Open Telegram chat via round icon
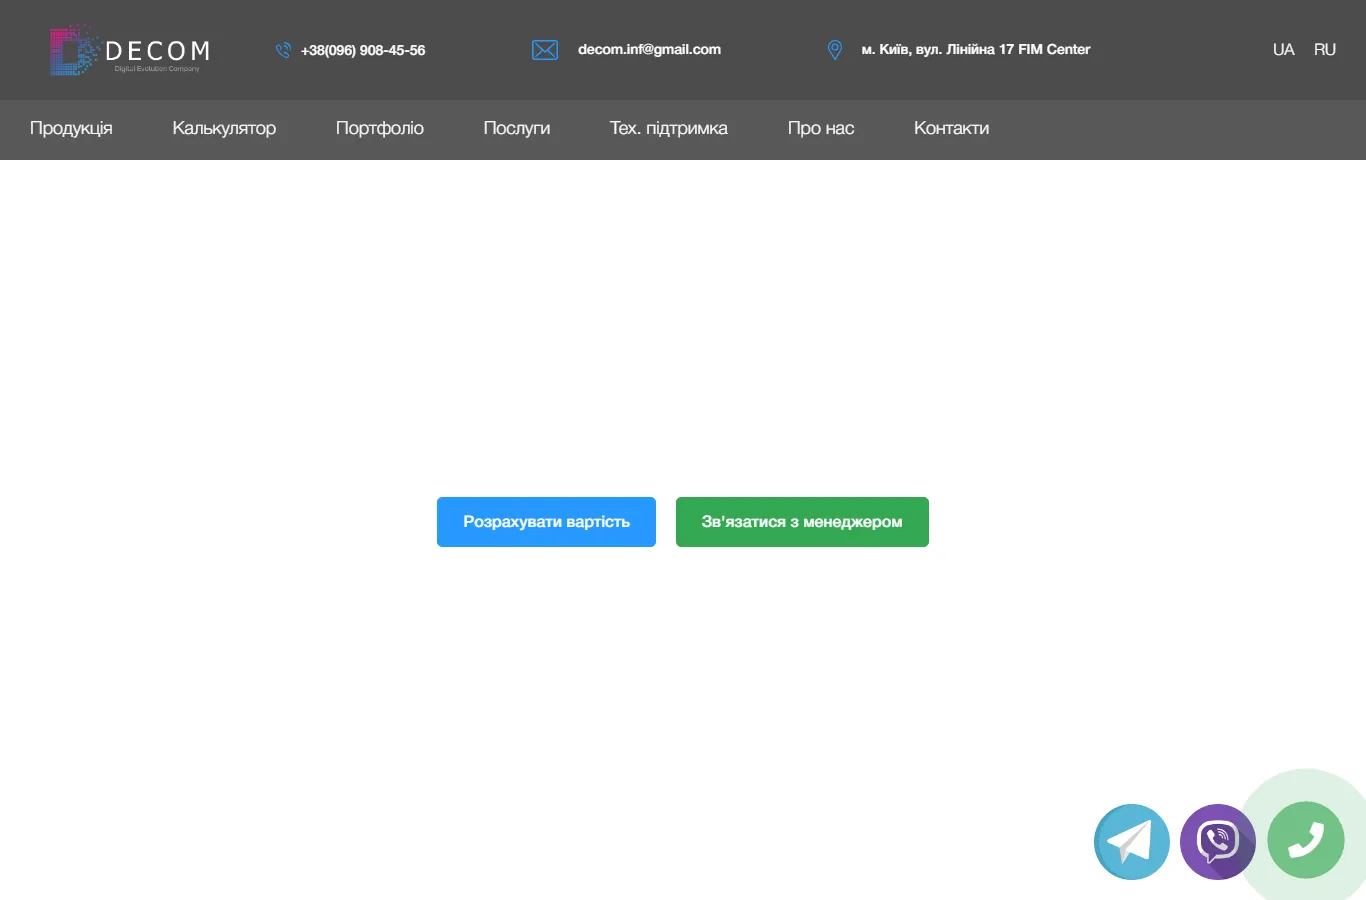 point(1132,842)
